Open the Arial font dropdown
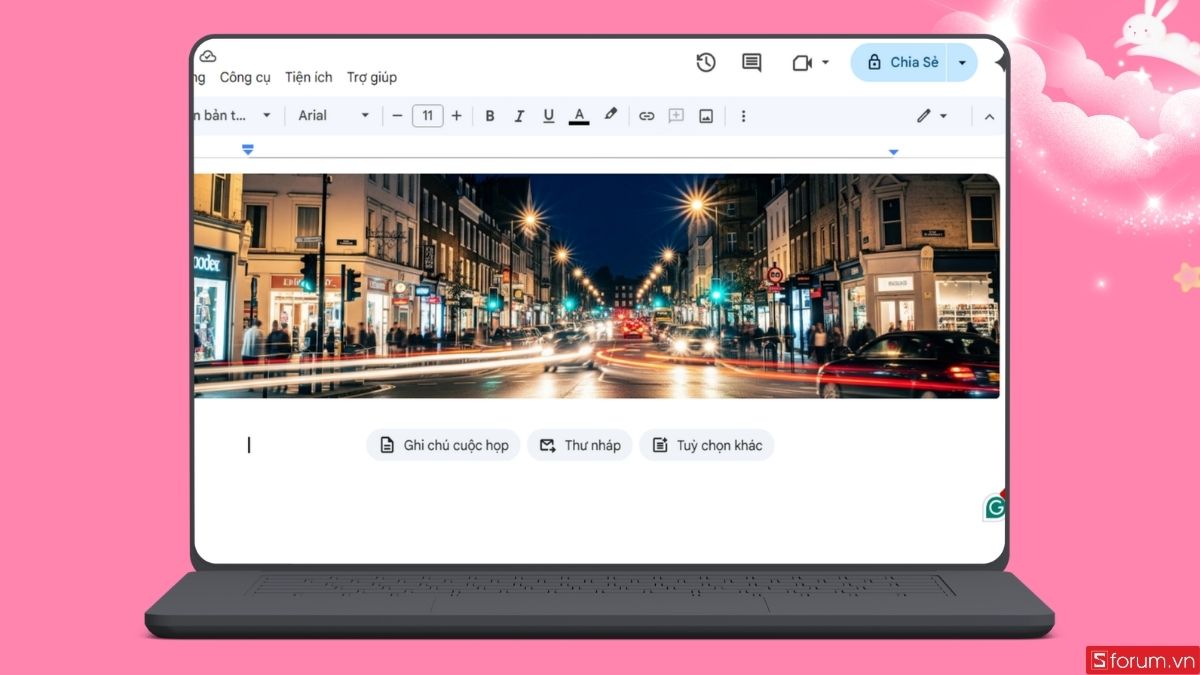The width and height of the screenshot is (1200, 675). 331,115
